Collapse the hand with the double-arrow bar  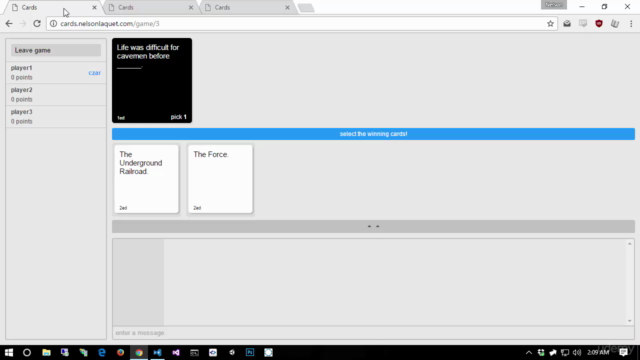373,226
